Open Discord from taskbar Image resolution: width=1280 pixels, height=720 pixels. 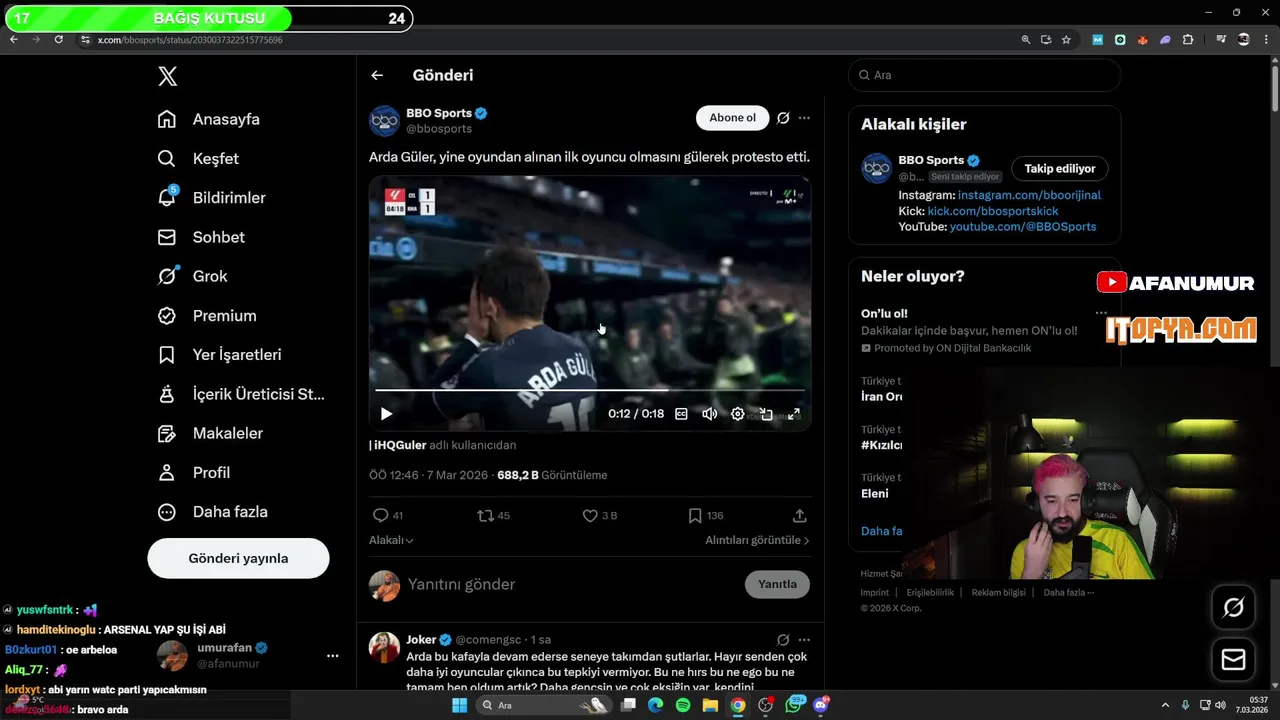pyautogui.click(x=822, y=705)
